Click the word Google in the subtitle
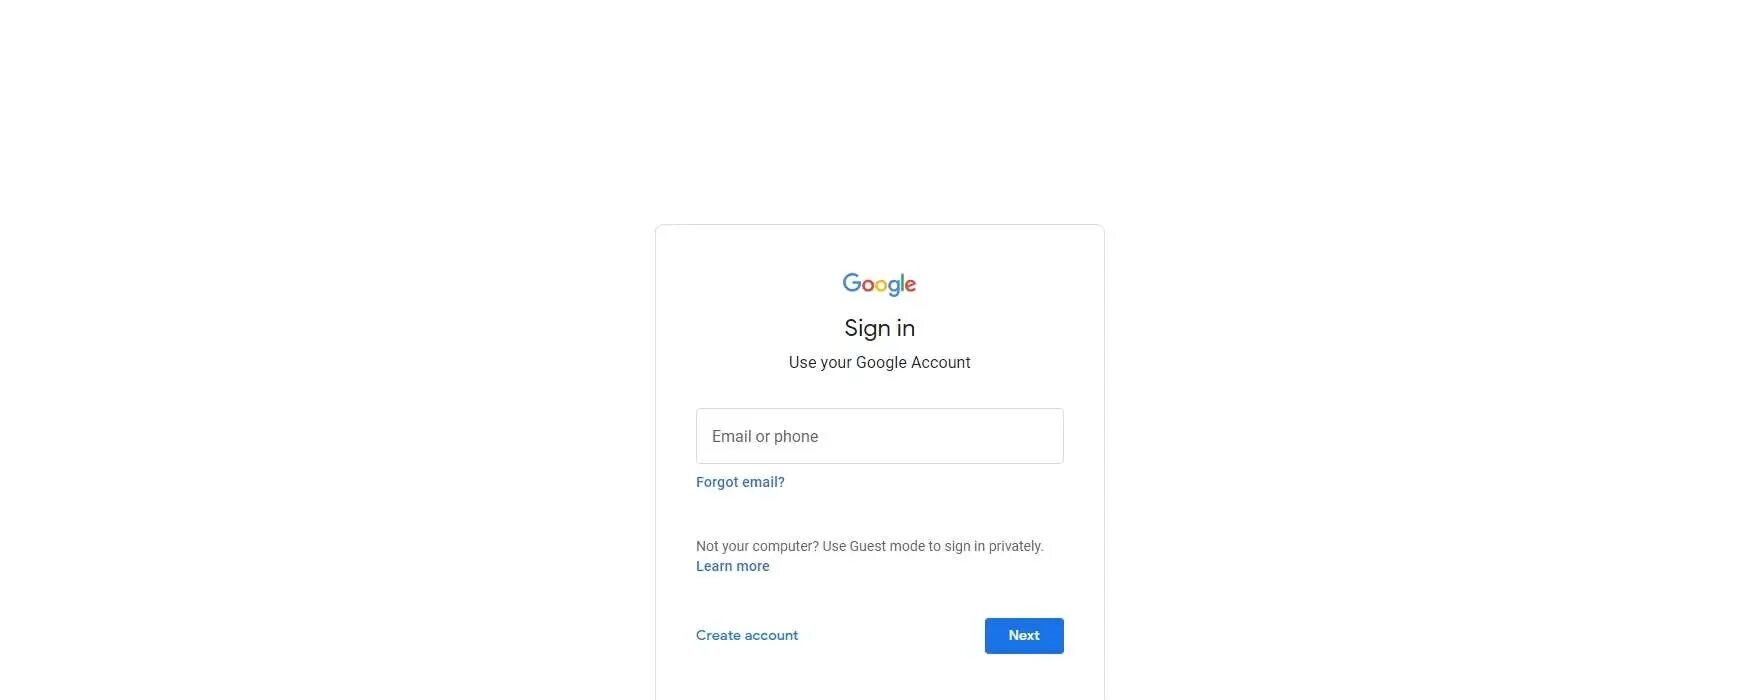Screen dimensions: 1760x700 point(881,362)
